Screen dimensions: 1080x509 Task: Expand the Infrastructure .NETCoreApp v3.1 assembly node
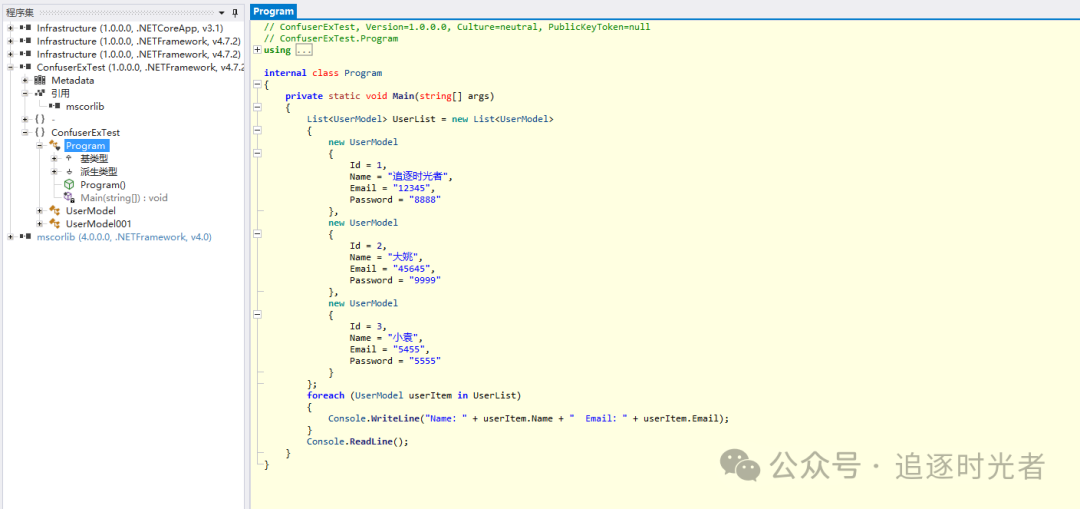coord(10,28)
